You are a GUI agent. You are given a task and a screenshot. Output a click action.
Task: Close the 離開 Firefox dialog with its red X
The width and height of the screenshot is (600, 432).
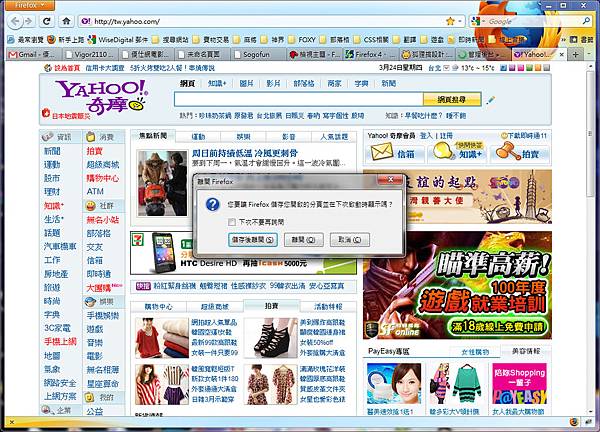[x=391, y=179]
